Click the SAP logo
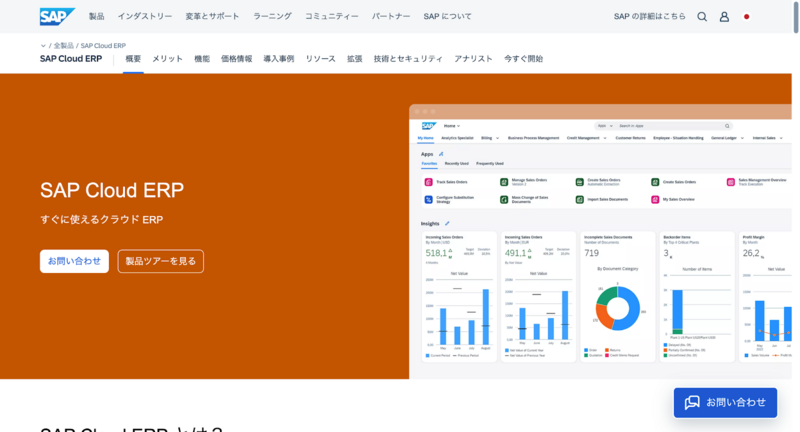The height and width of the screenshot is (432, 800). (57, 16)
